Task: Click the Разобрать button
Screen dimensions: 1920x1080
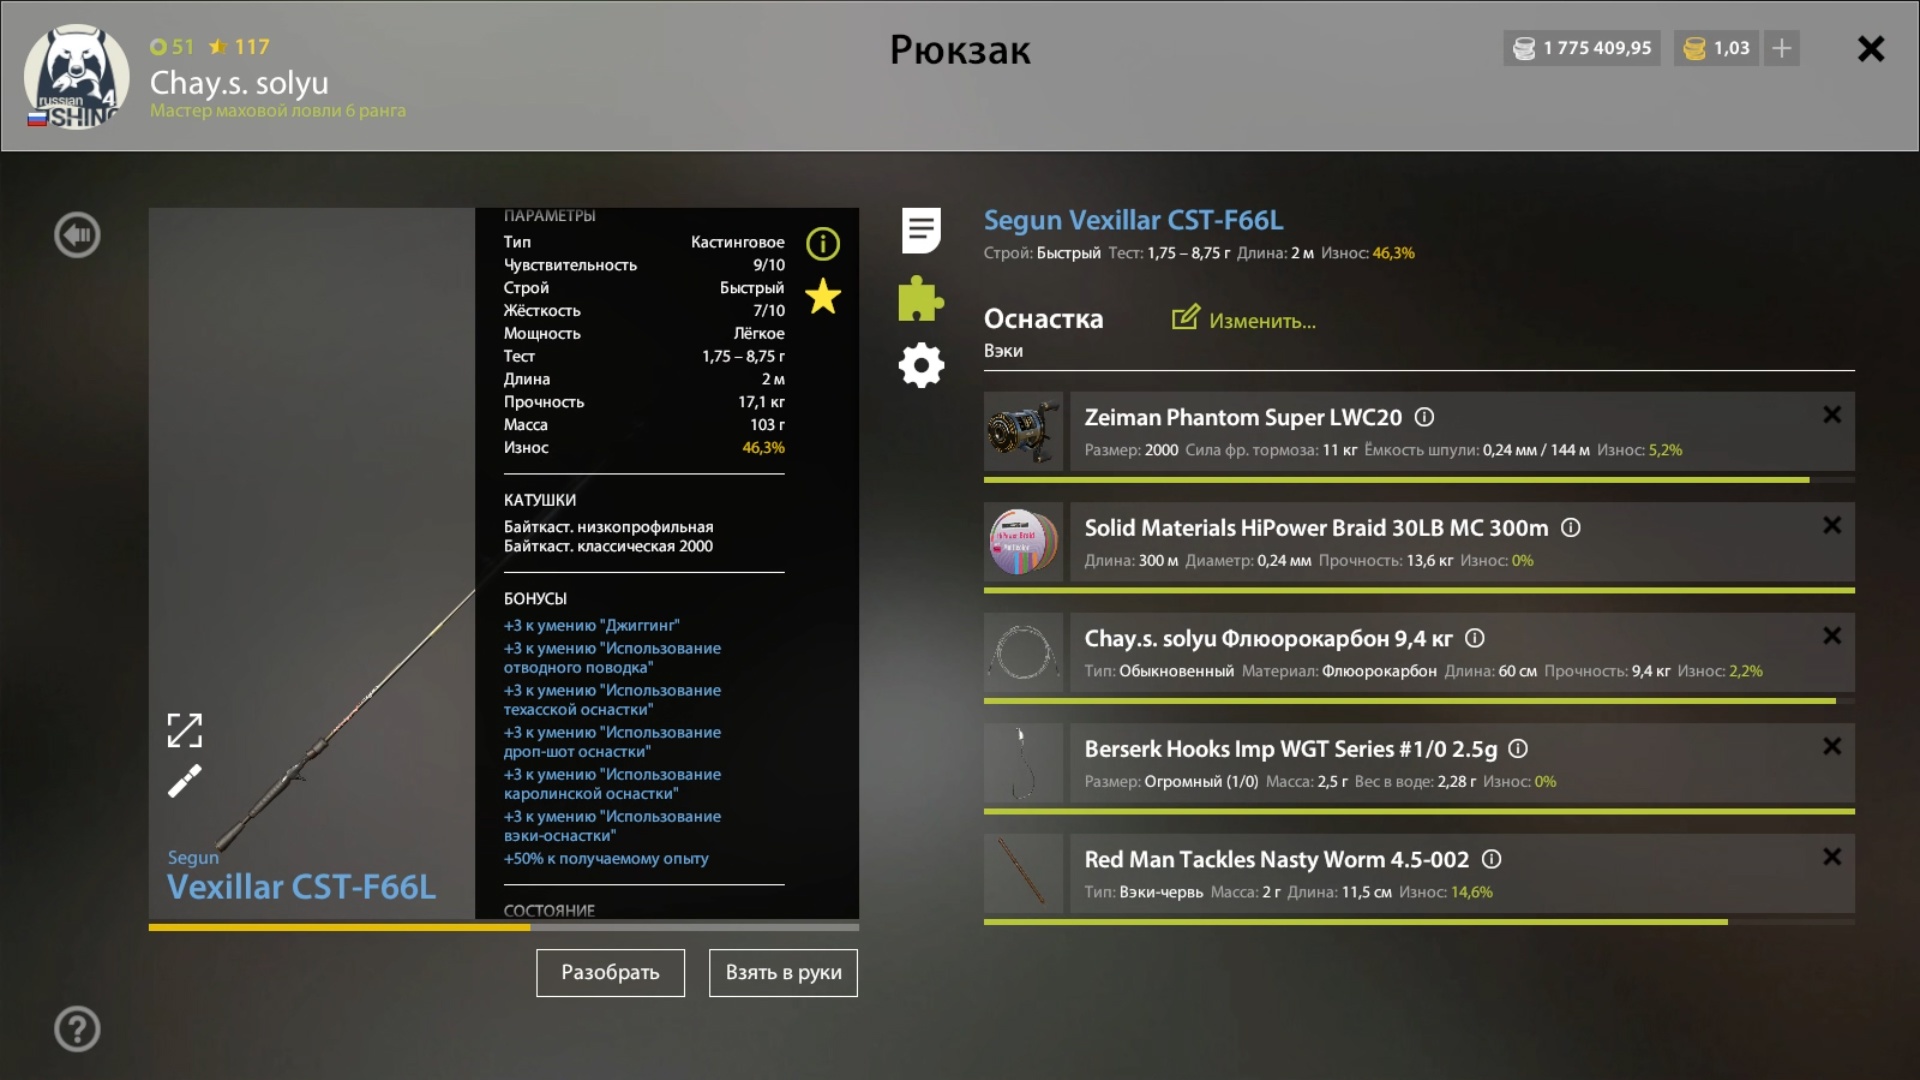Action: point(610,972)
